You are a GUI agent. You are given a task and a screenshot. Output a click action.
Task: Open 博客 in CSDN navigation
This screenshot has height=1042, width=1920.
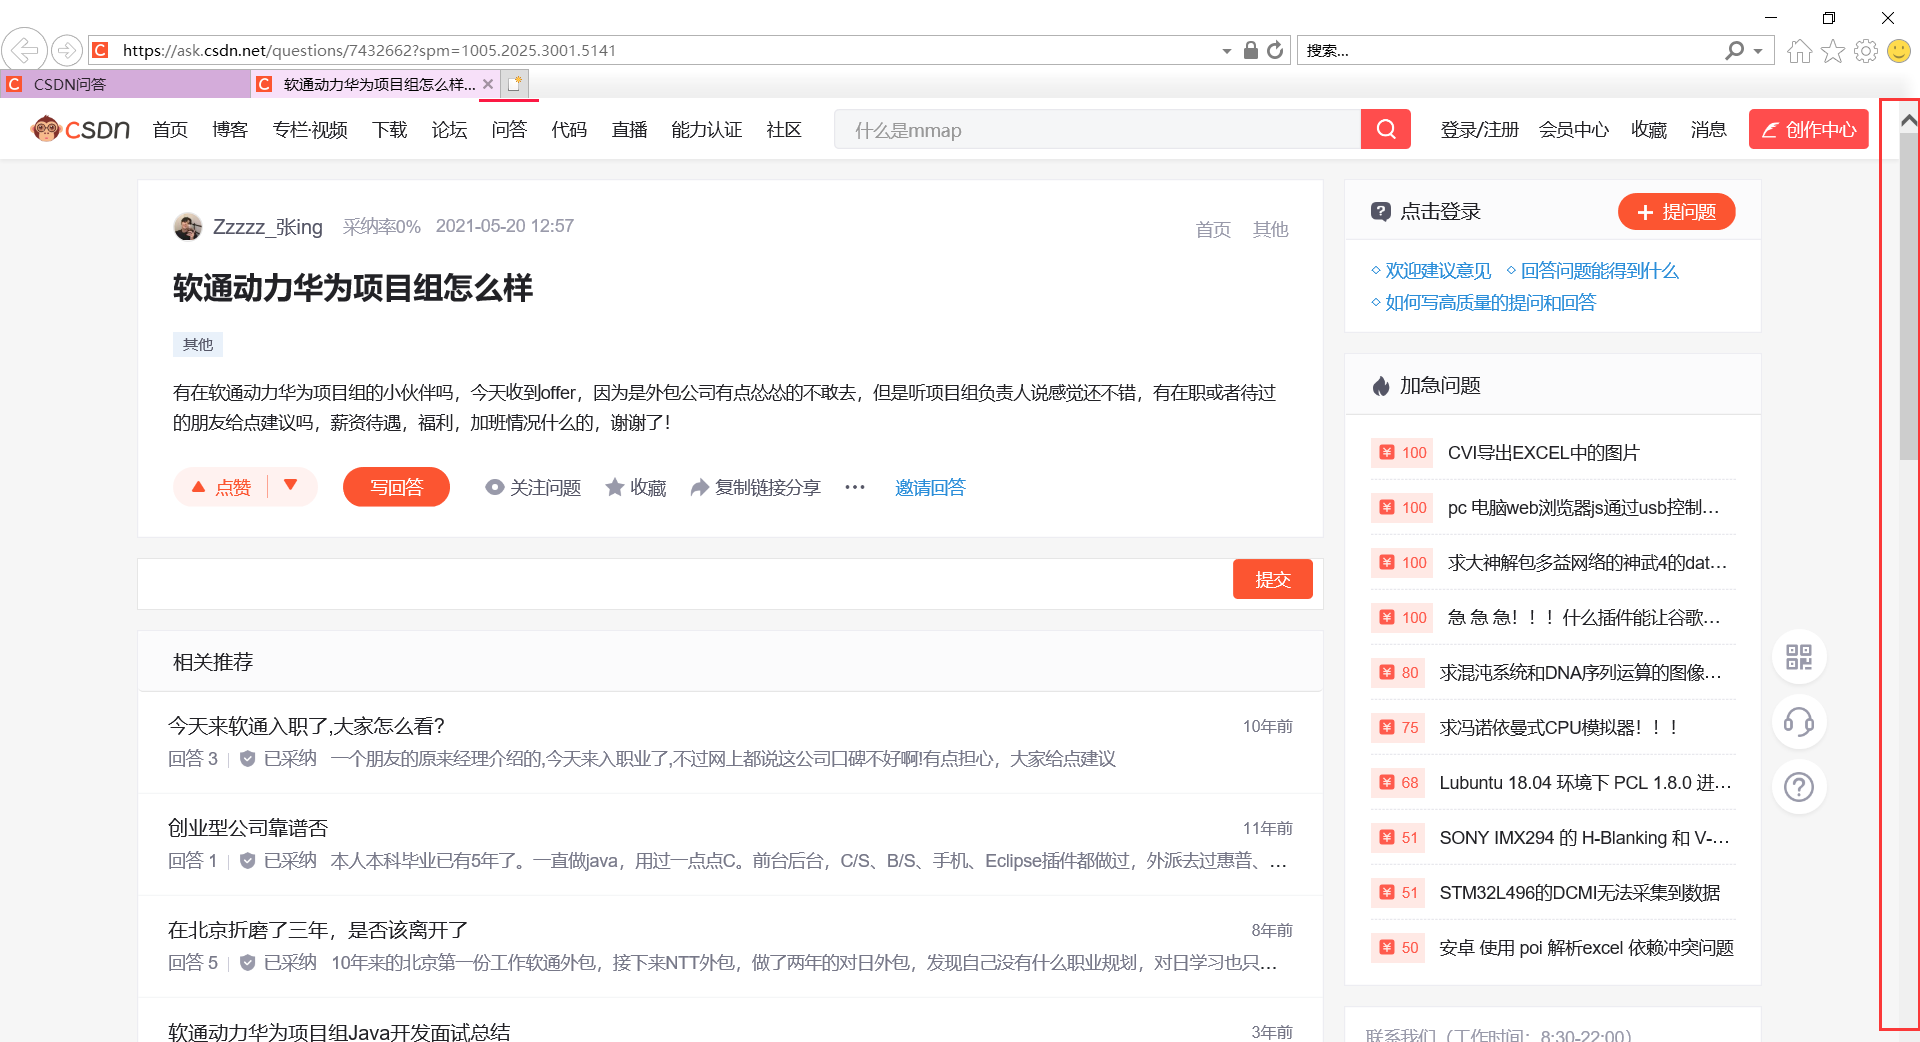[x=230, y=129]
